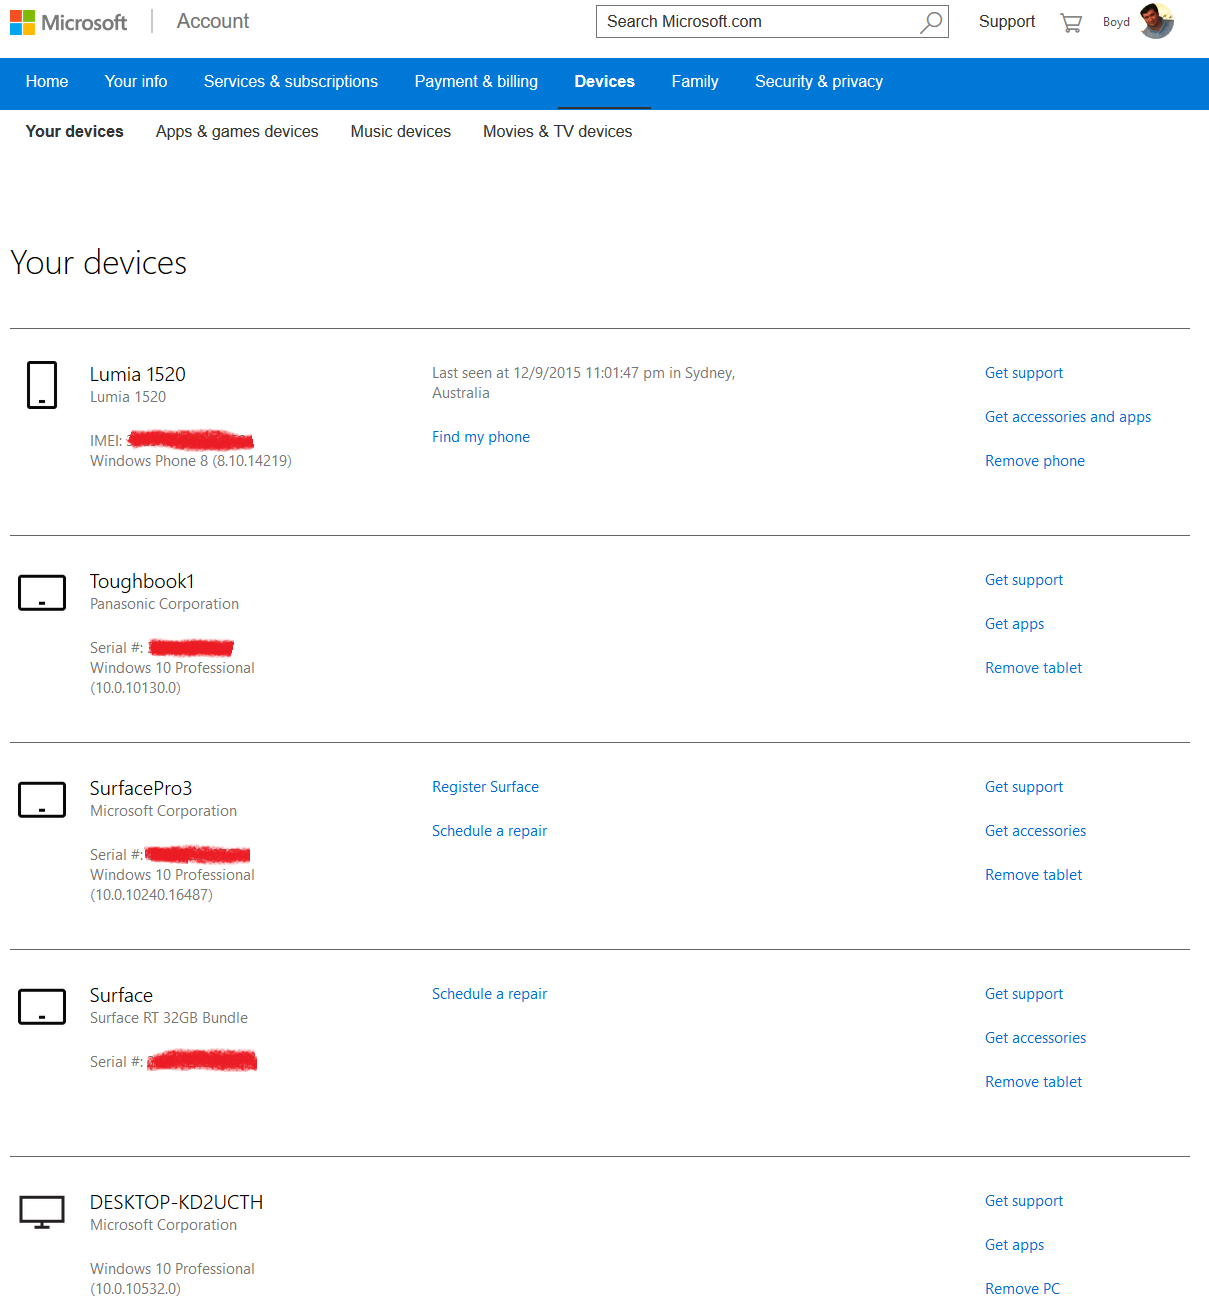Click Last seen at 12/9/2015 text

(x=583, y=383)
